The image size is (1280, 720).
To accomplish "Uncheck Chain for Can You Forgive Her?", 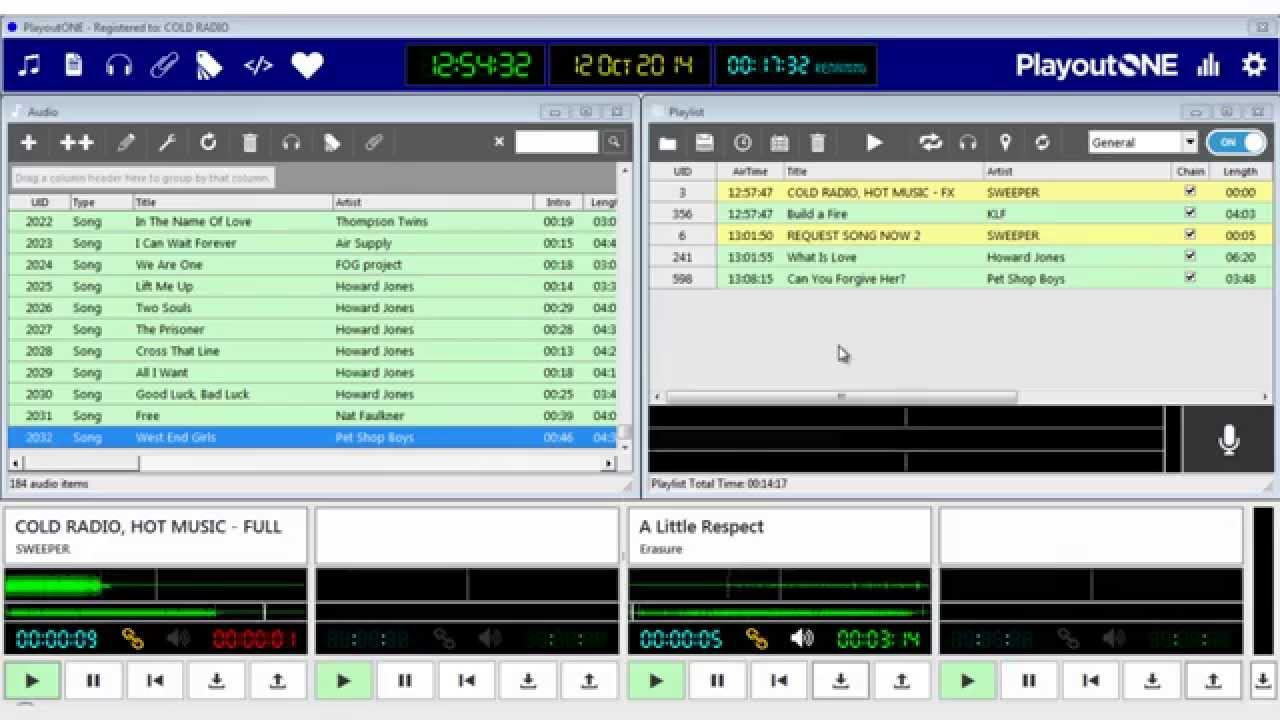I will [1190, 278].
